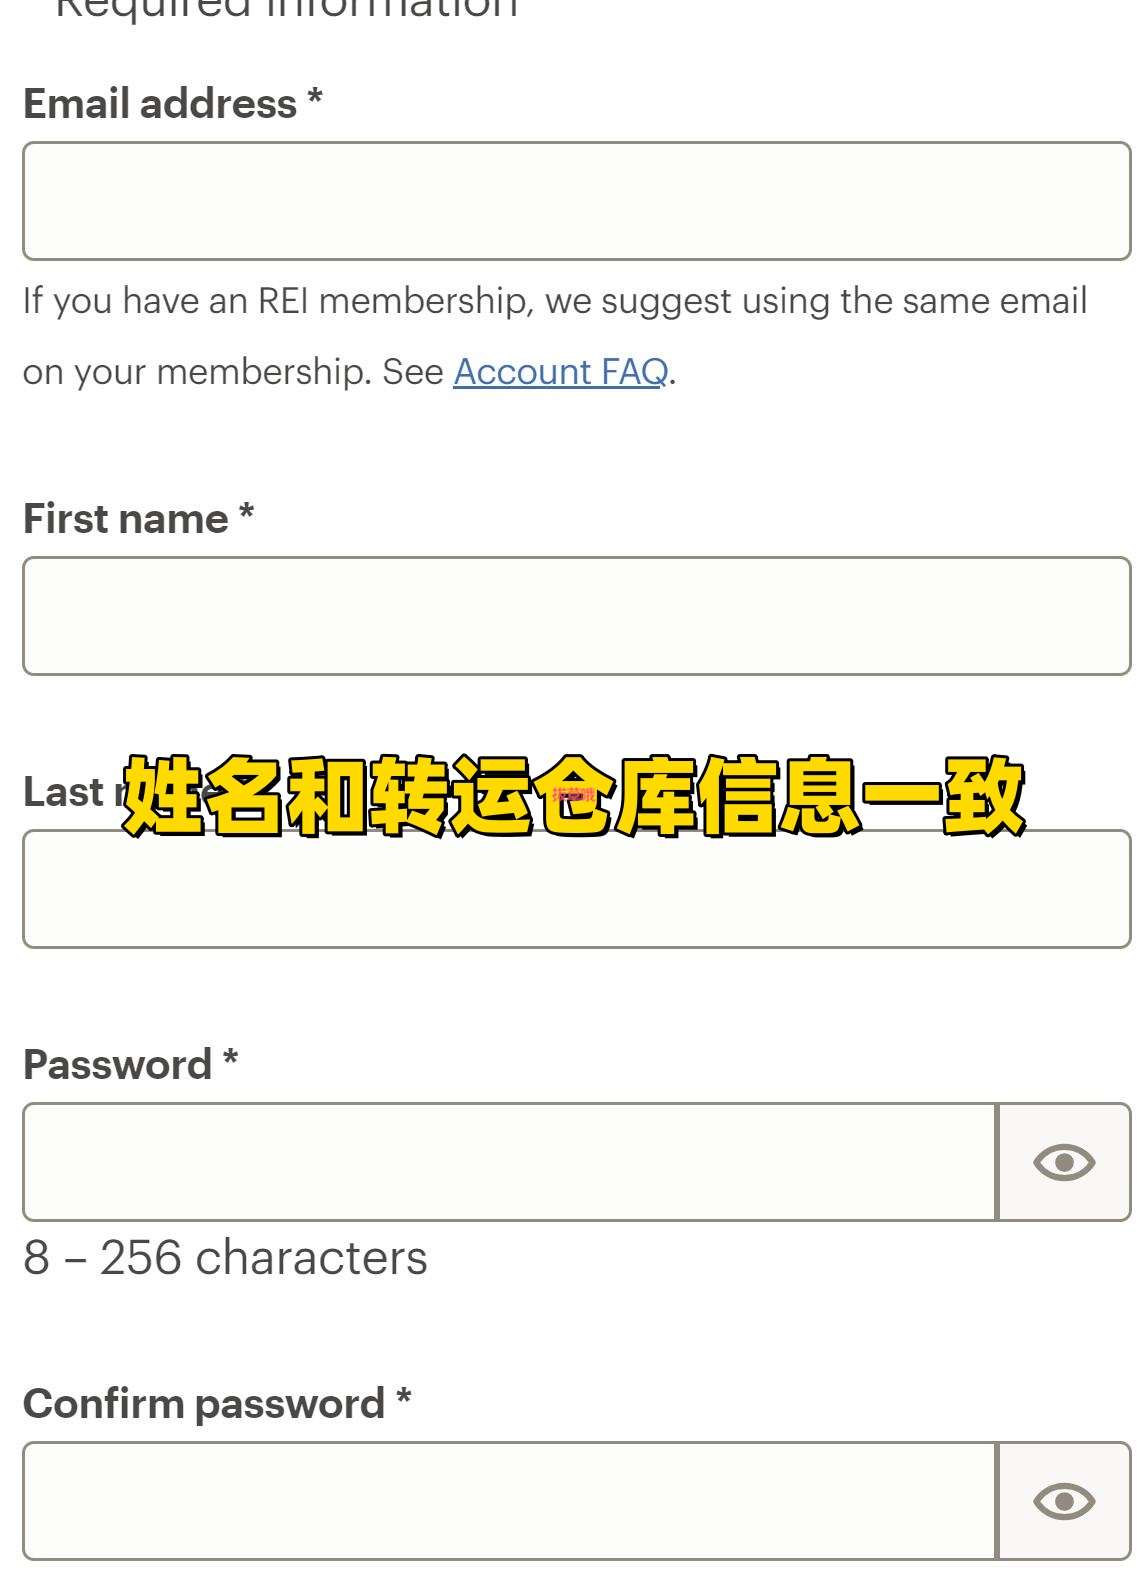
Task: Click the cut-off "Required information" heading
Action: (x=287, y=10)
